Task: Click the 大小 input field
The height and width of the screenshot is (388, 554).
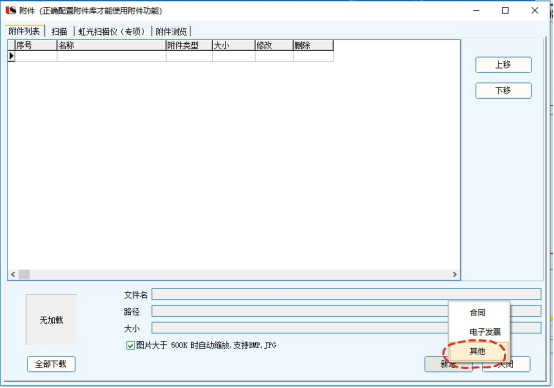Action: (x=300, y=328)
